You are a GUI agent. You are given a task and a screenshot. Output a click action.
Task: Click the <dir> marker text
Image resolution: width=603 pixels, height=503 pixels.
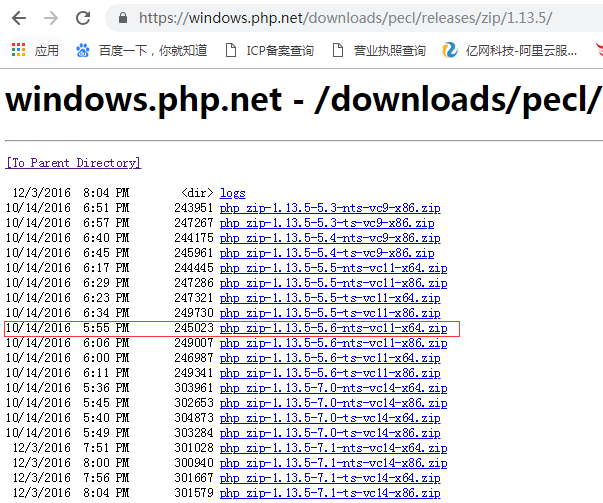(197, 193)
